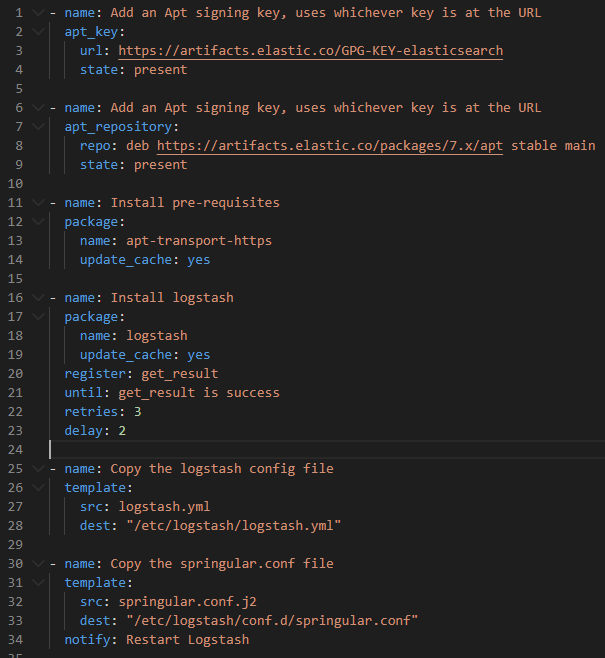Click 'logstash.yml' src value on line 27

164,507
